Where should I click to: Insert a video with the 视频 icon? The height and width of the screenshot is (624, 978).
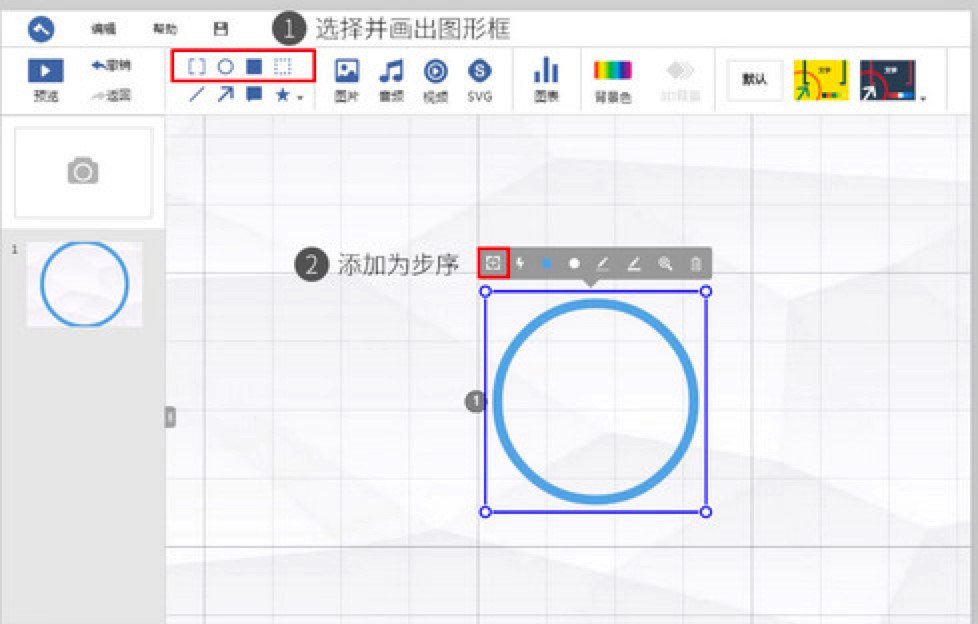click(435, 79)
